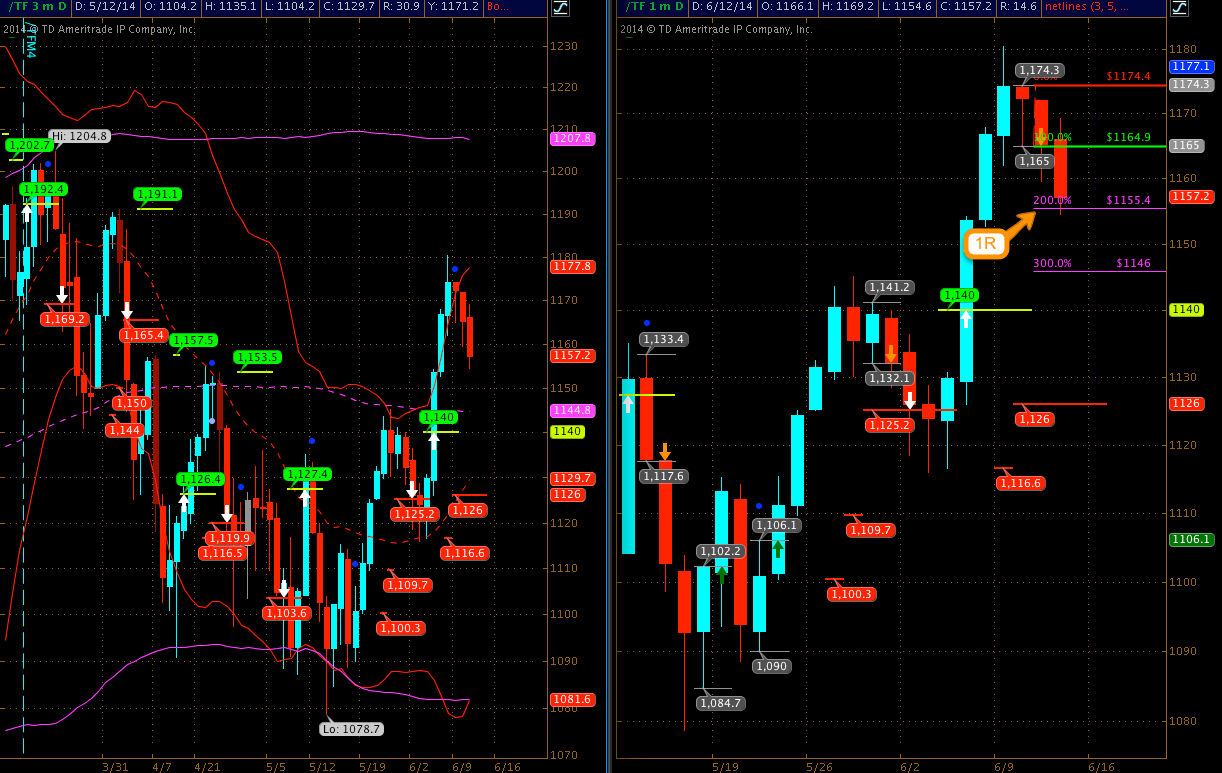1222x773 pixels.
Task: Click the H: 1135.1 high value
Action: pyautogui.click(x=231, y=7)
